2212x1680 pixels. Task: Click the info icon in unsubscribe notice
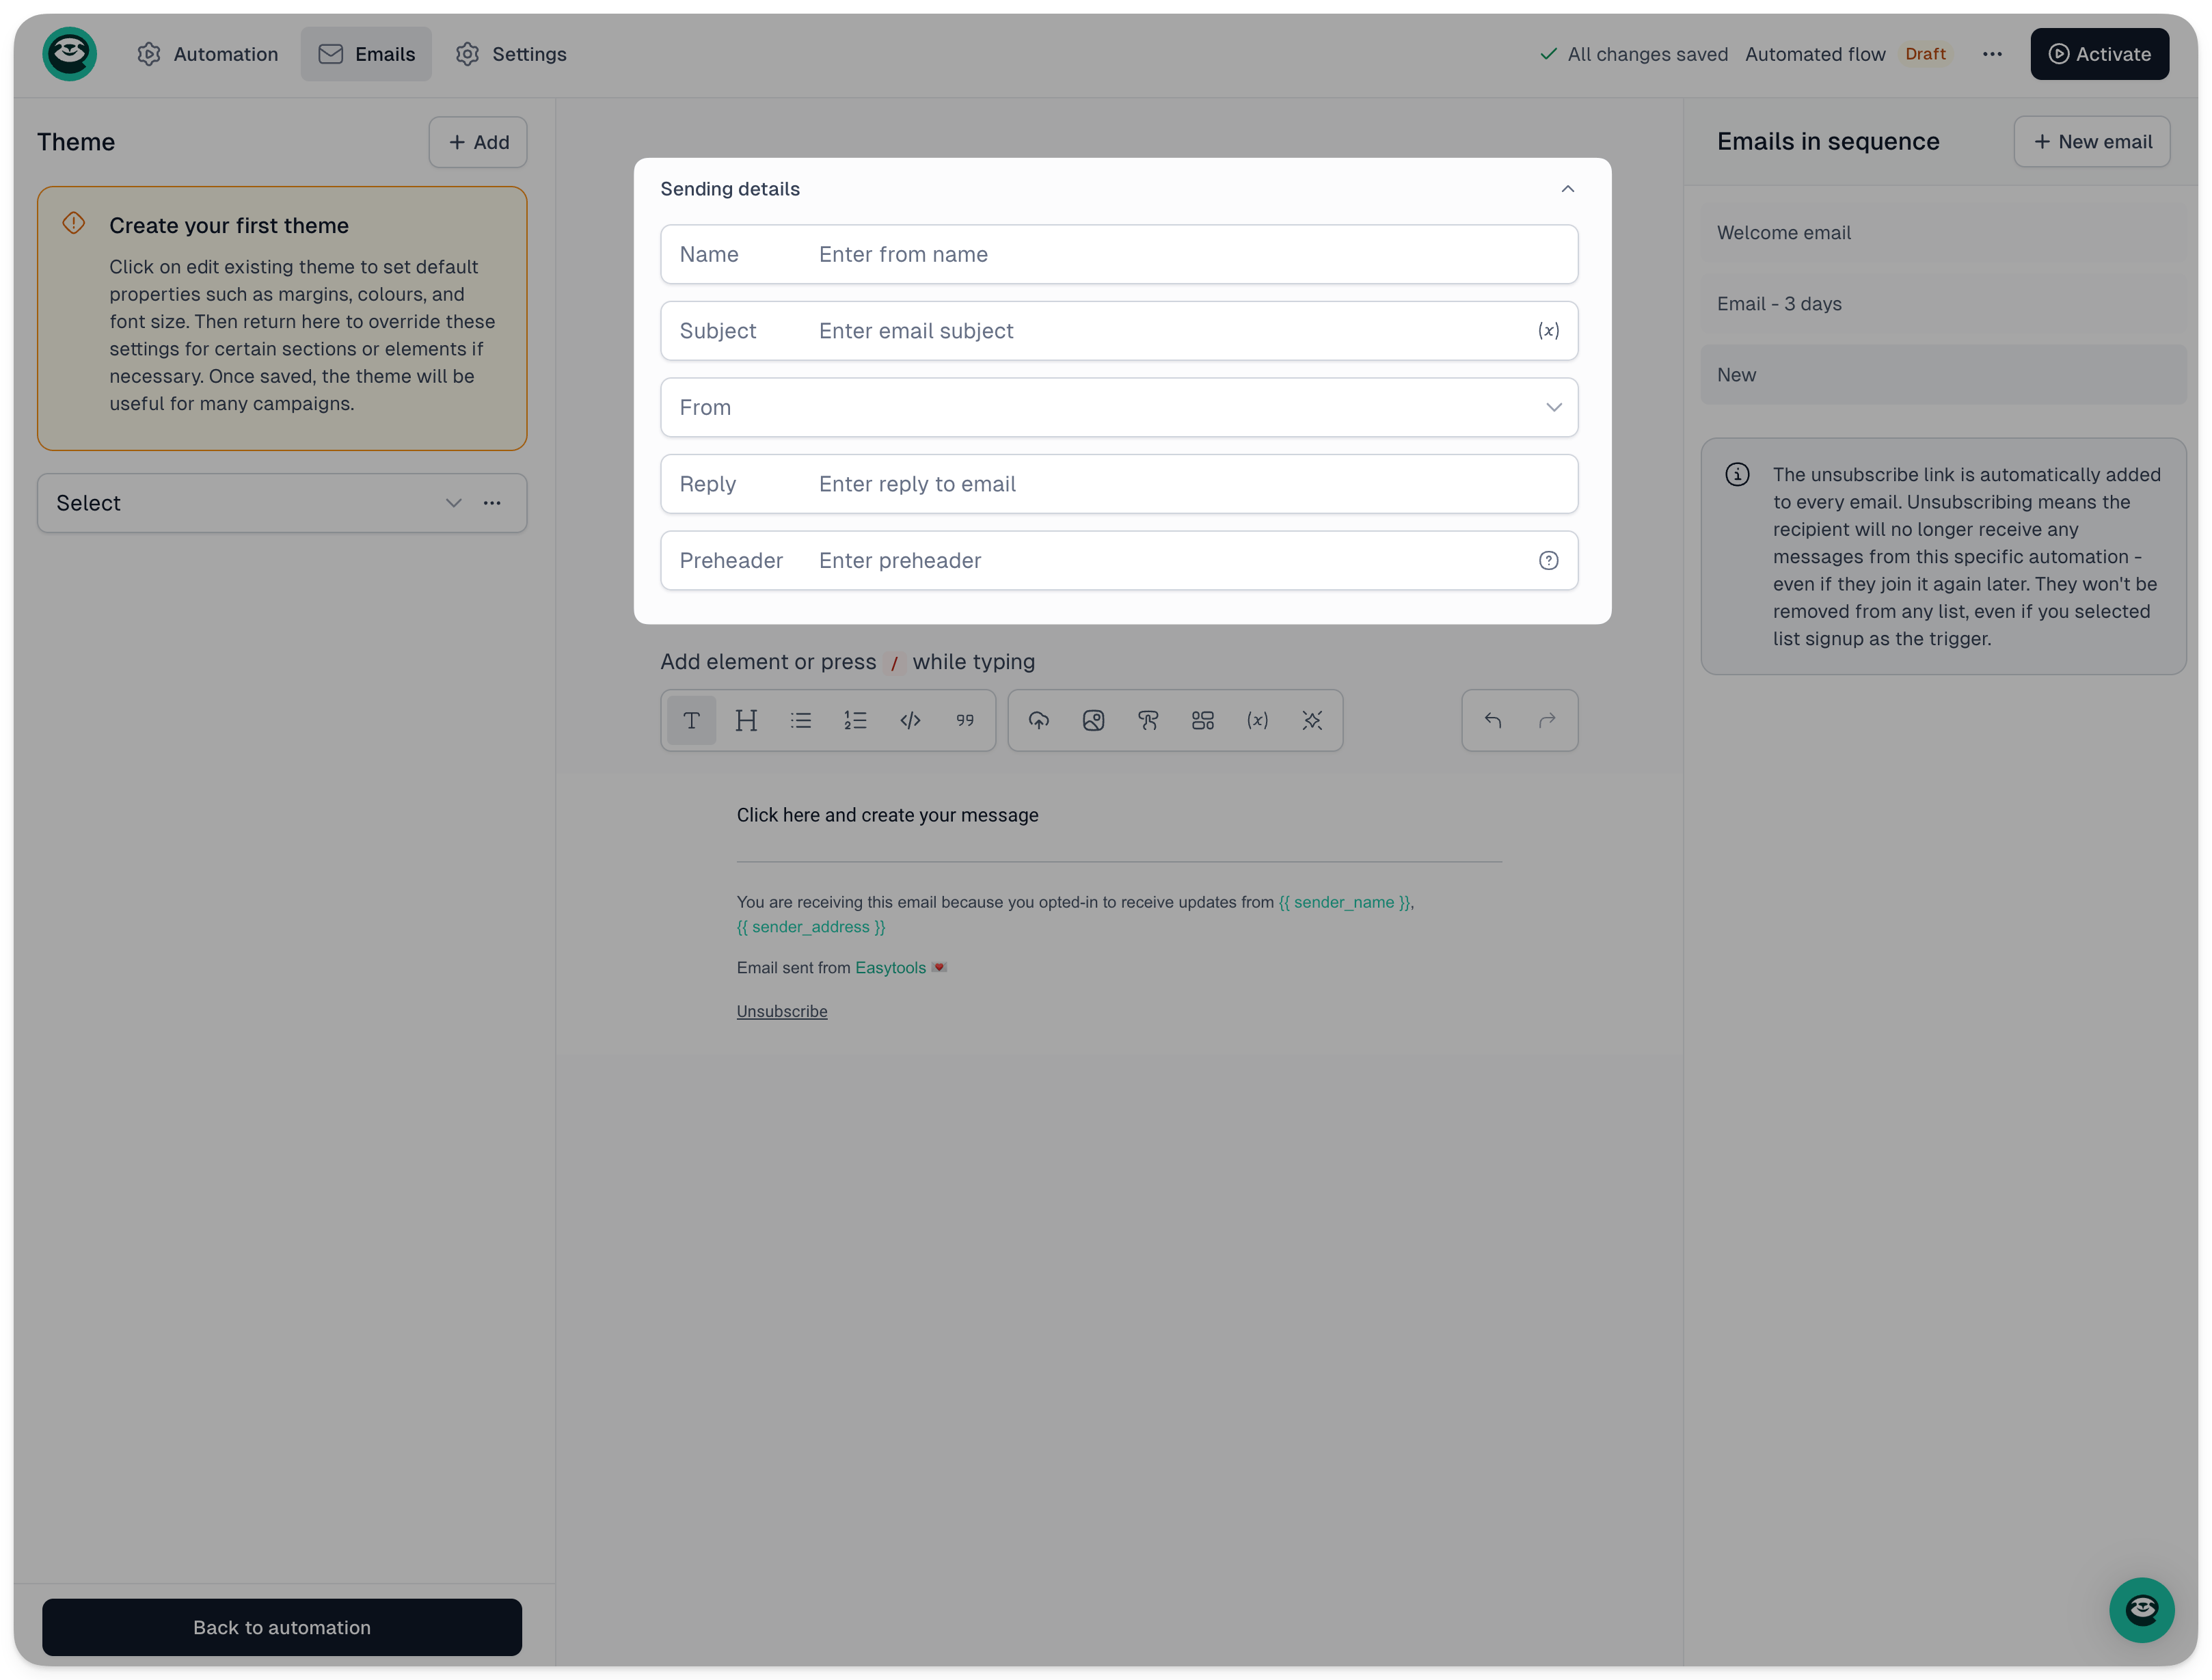coord(1737,475)
